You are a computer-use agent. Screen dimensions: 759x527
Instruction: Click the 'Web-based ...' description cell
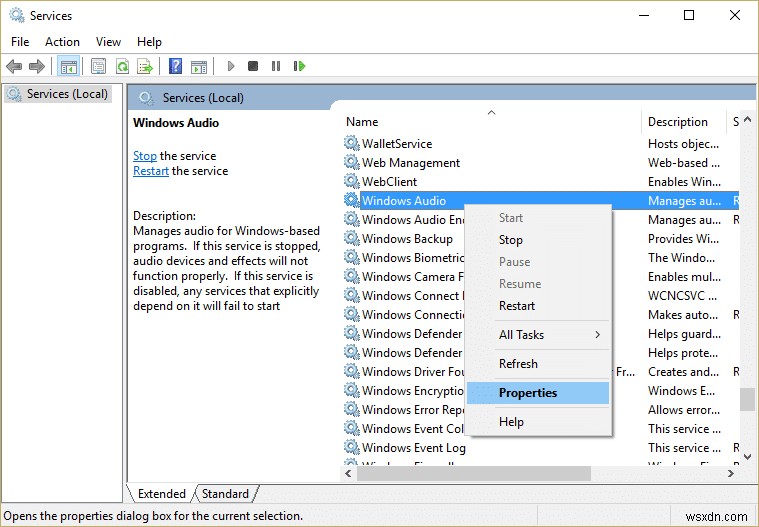684,163
